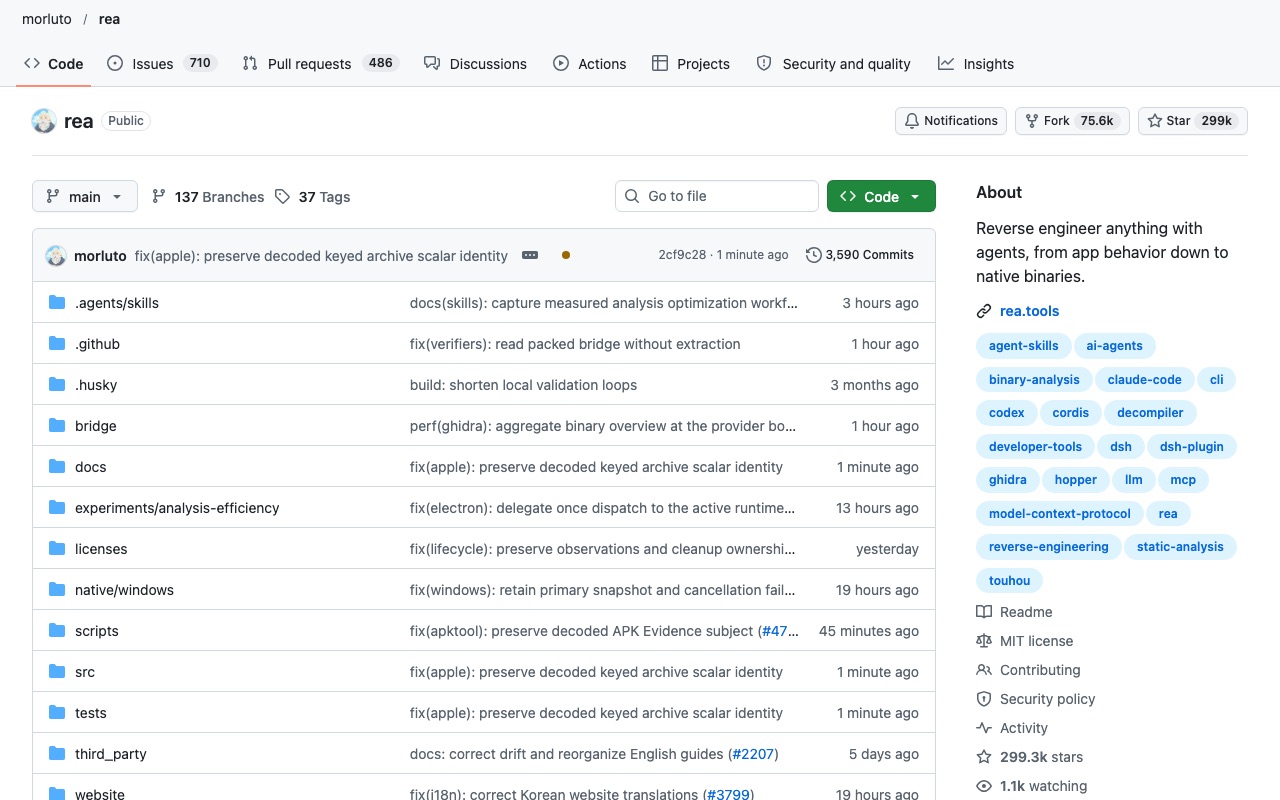Click the star icon beside 299.3k stars
Screen dimensions: 1280x800
pyautogui.click(x=984, y=757)
